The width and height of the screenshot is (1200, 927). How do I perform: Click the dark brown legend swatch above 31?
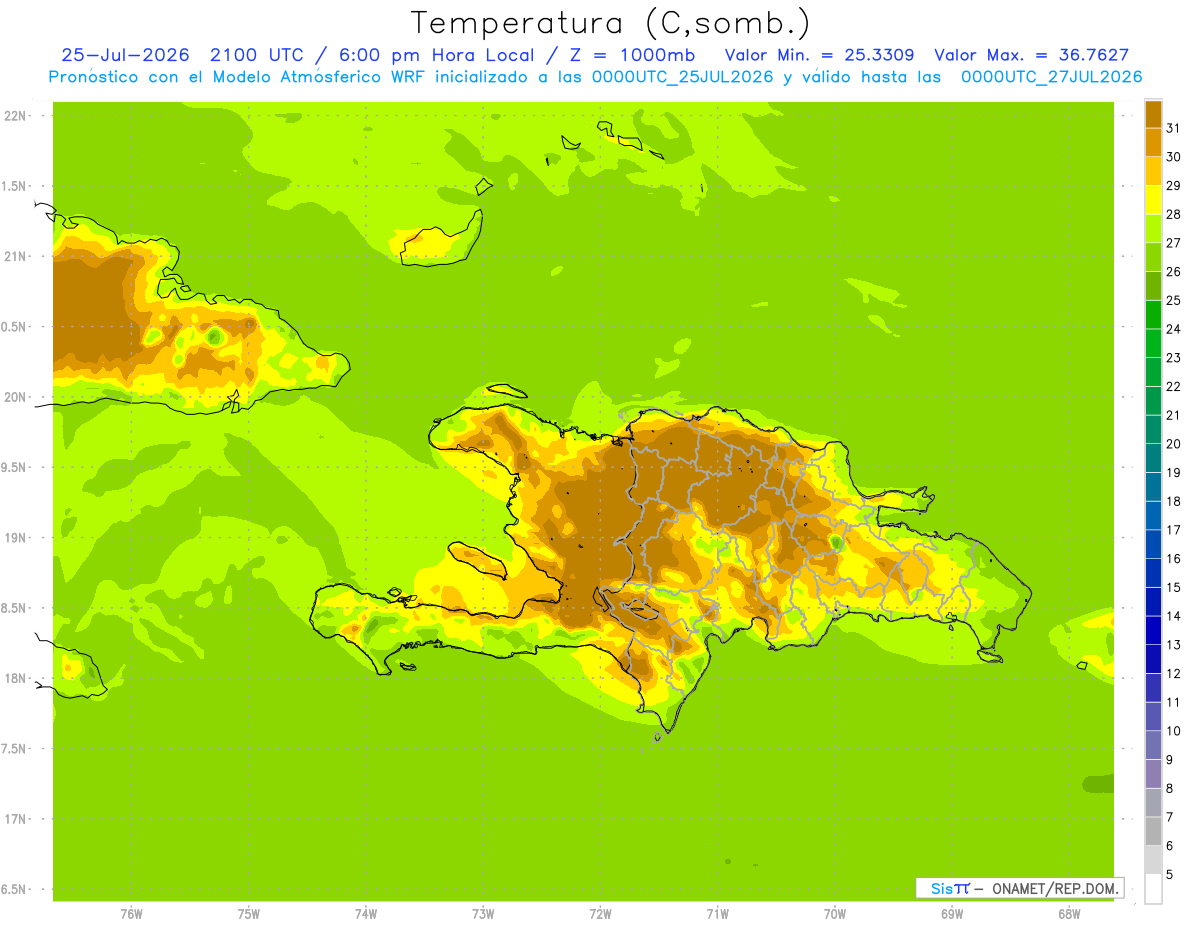1153,114
